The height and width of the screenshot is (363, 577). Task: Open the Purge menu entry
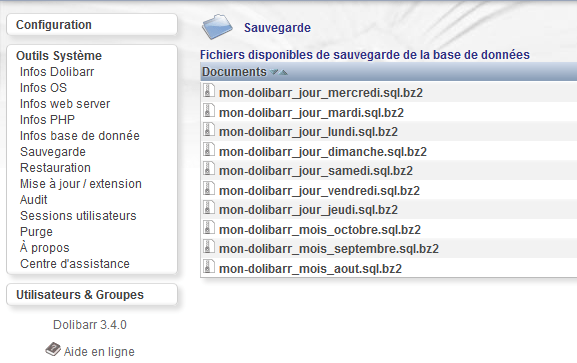36,232
